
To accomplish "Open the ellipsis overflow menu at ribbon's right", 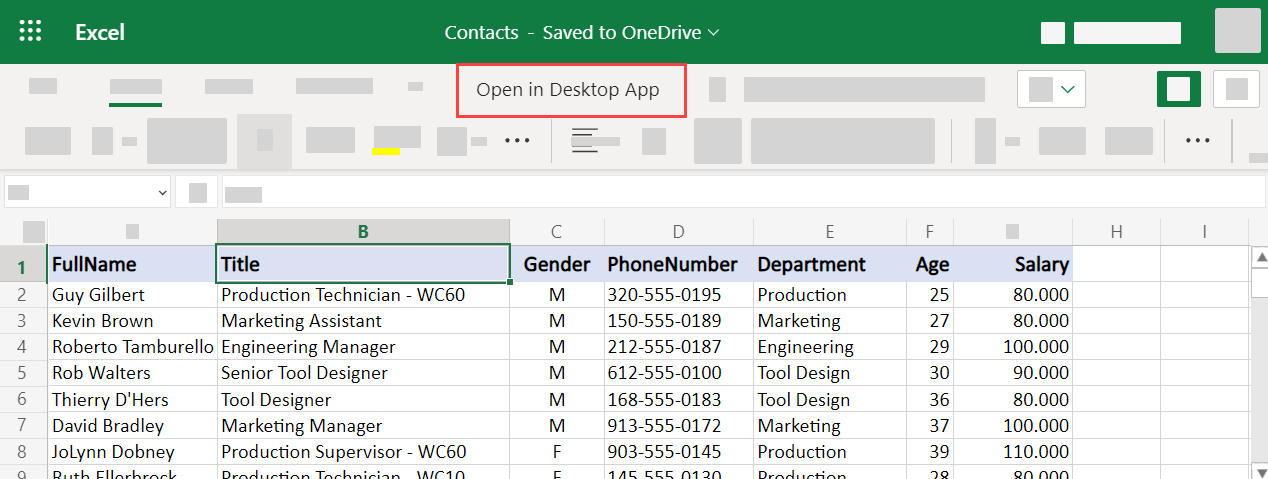I will point(1198,141).
